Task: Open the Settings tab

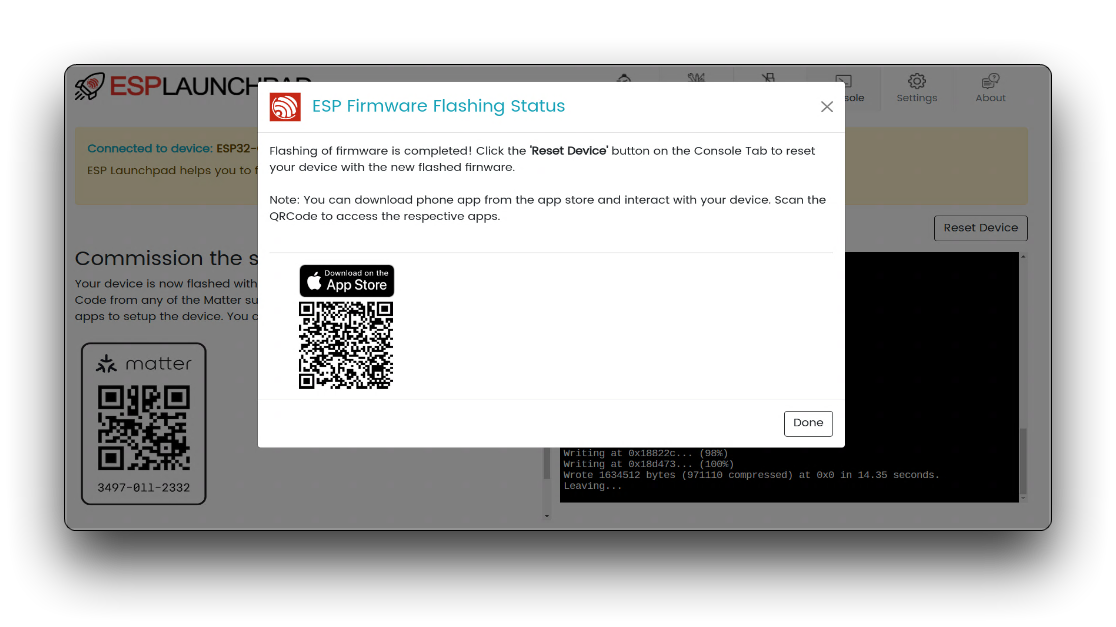Action: pyautogui.click(x=917, y=88)
